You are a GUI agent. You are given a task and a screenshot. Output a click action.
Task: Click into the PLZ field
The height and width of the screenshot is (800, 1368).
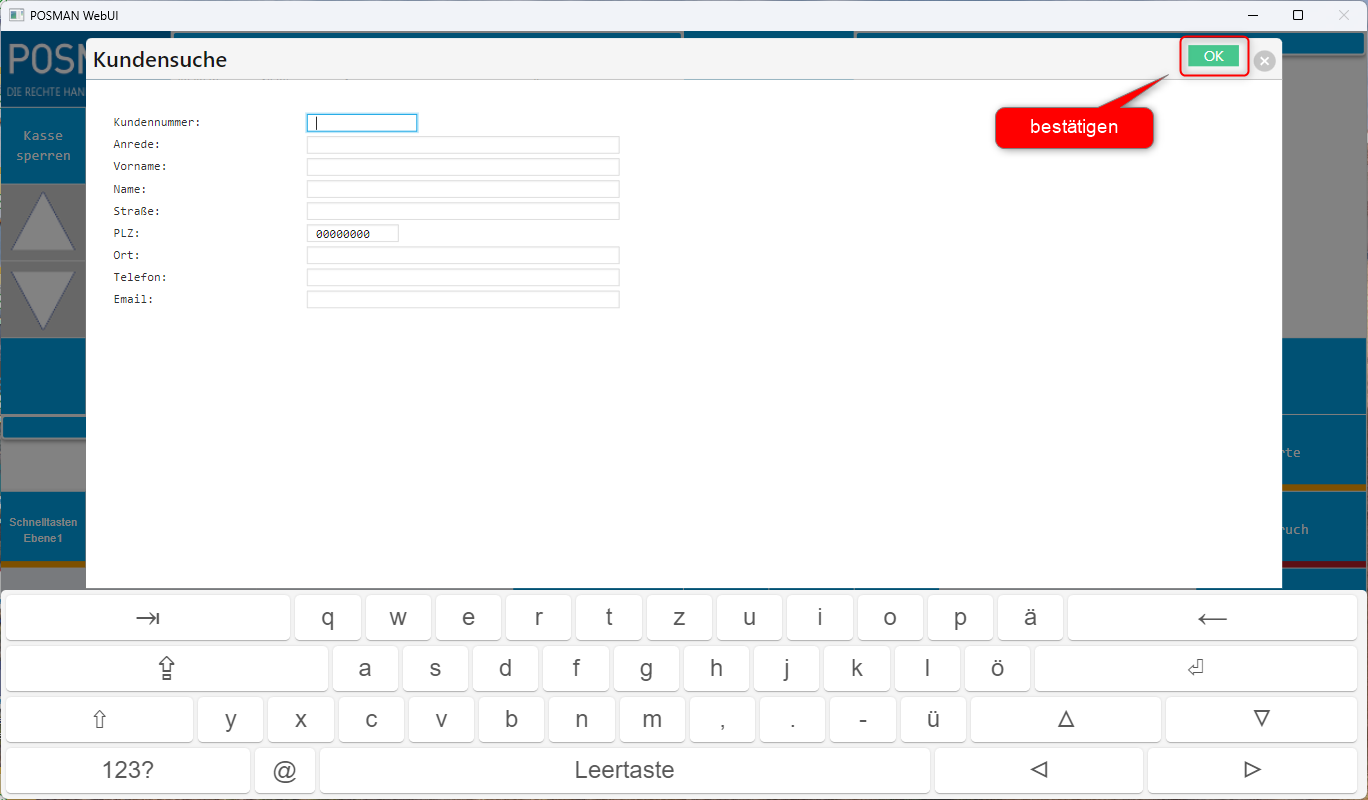pos(352,234)
